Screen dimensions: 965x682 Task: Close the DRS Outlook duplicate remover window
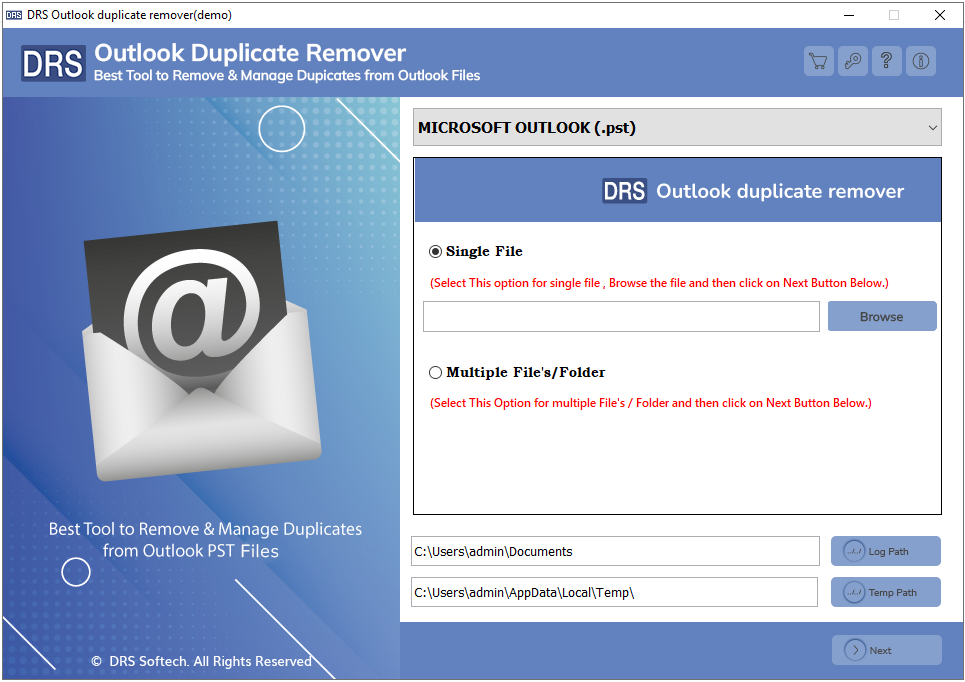point(940,15)
